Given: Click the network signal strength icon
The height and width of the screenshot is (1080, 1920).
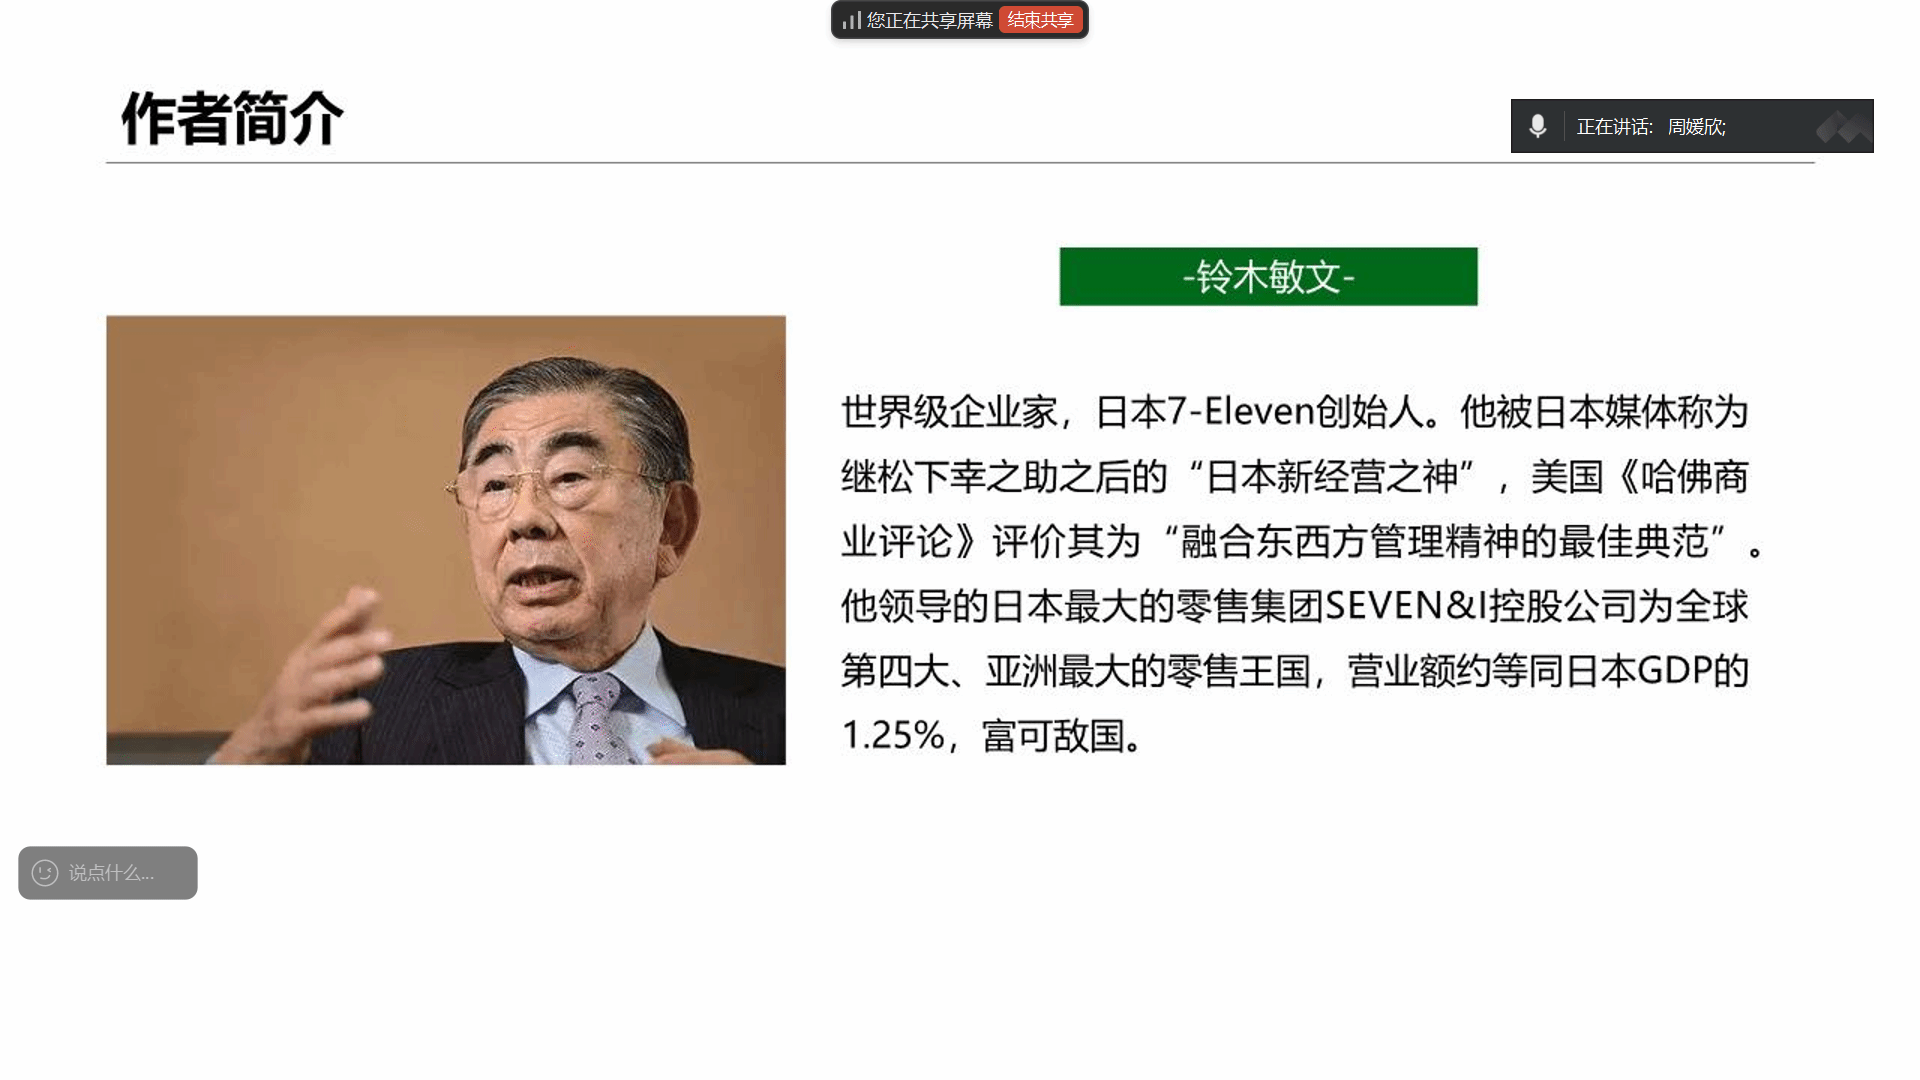Looking at the screenshot, I should 851,20.
